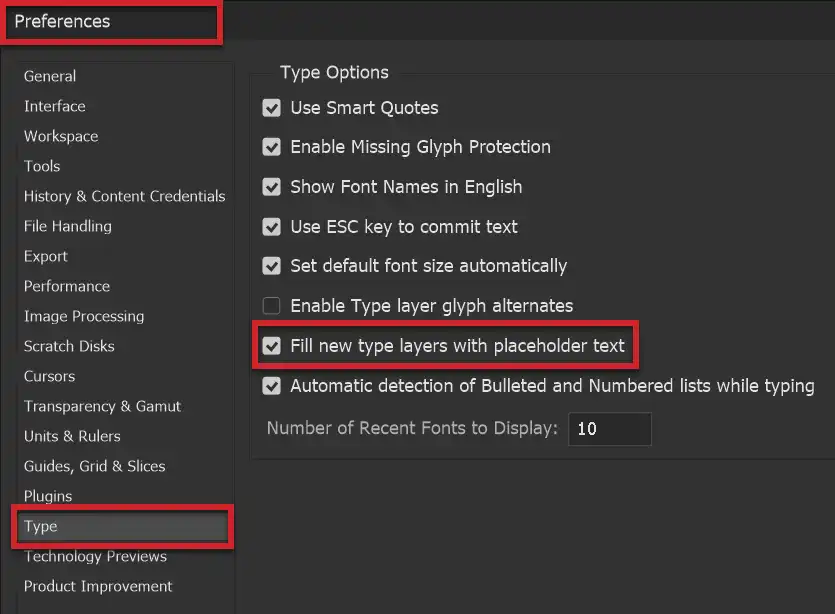Viewport: 835px width, 614px height.
Task: Disable Set default font size automatically
Action: [x=271, y=266]
